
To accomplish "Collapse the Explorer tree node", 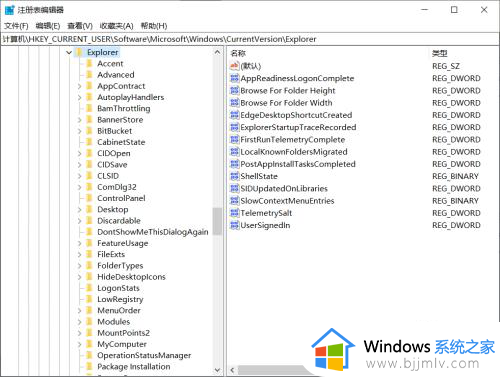I will tap(69, 52).
